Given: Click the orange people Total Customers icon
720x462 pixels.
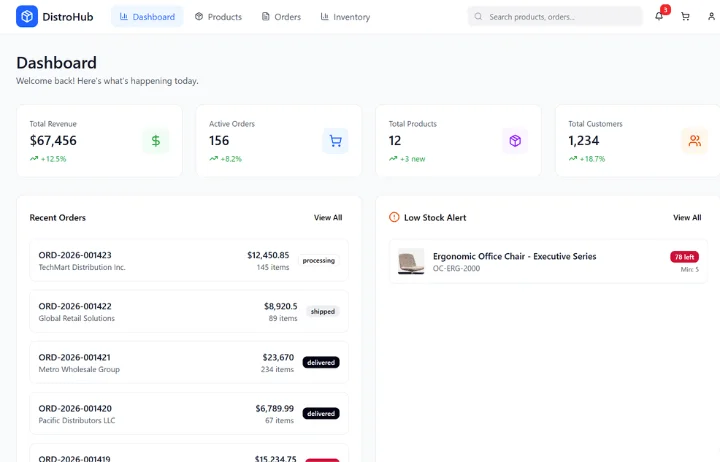Looking at the screenshot, I should [x=694, y=141].
